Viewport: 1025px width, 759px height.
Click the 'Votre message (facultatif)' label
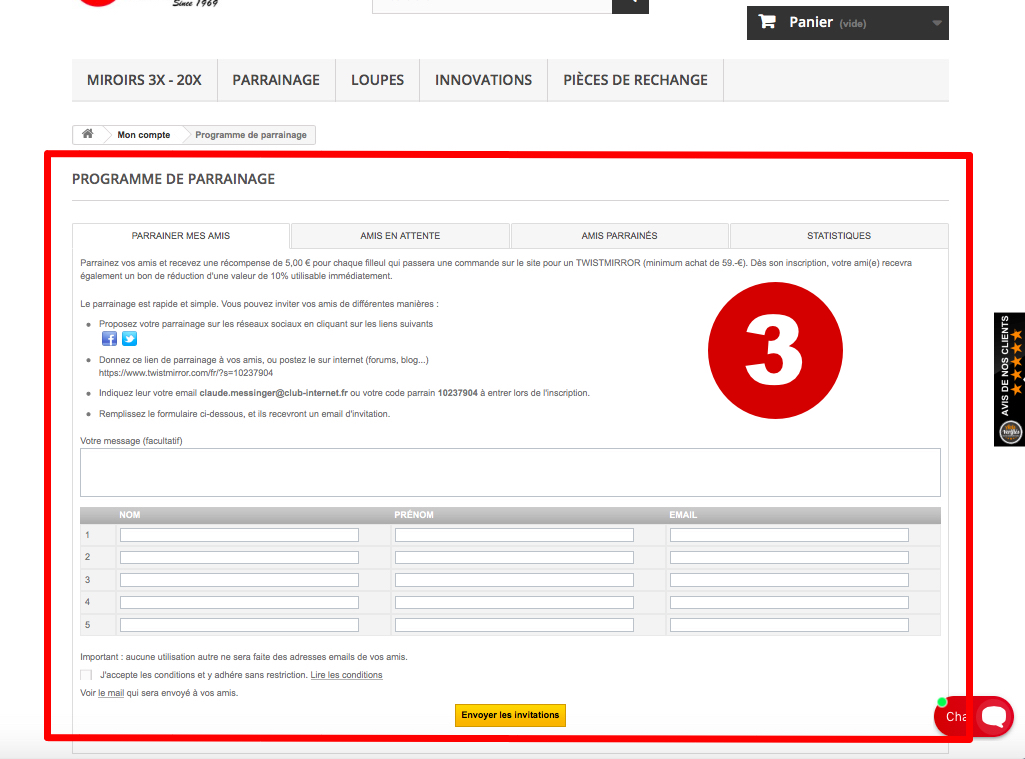pyautogui.click(x=131, y=441)
